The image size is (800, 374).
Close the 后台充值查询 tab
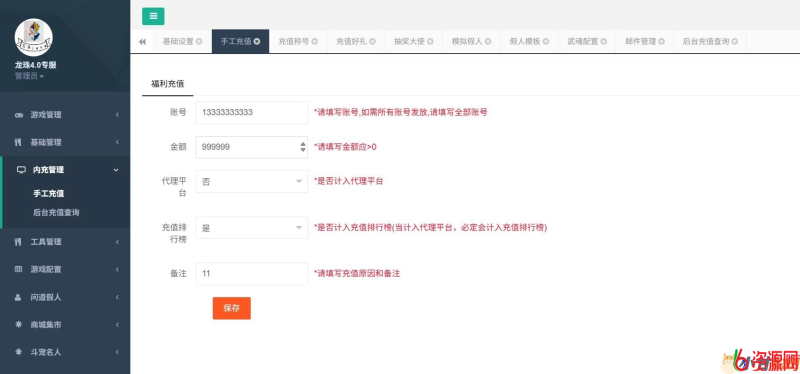point(734,42)
